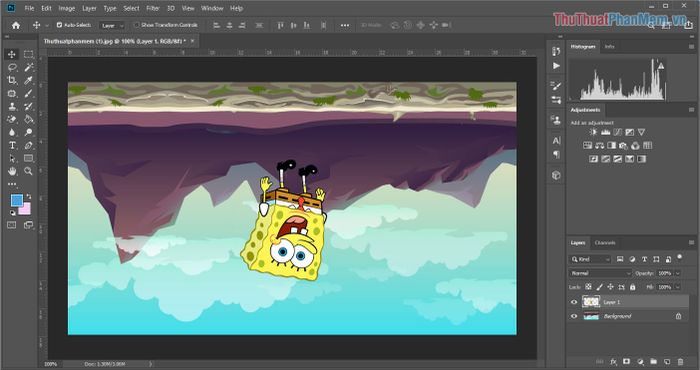The height and width of the screenshot is (370, 700).
Task: Switch to the Channels tab
Action: coord(605,243)
